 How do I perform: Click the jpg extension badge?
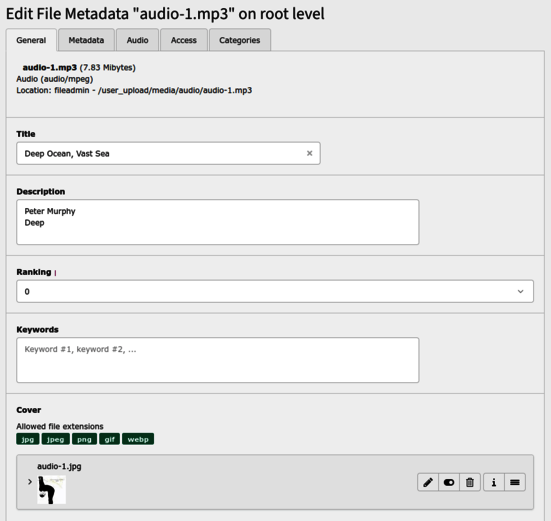point(28,439)
